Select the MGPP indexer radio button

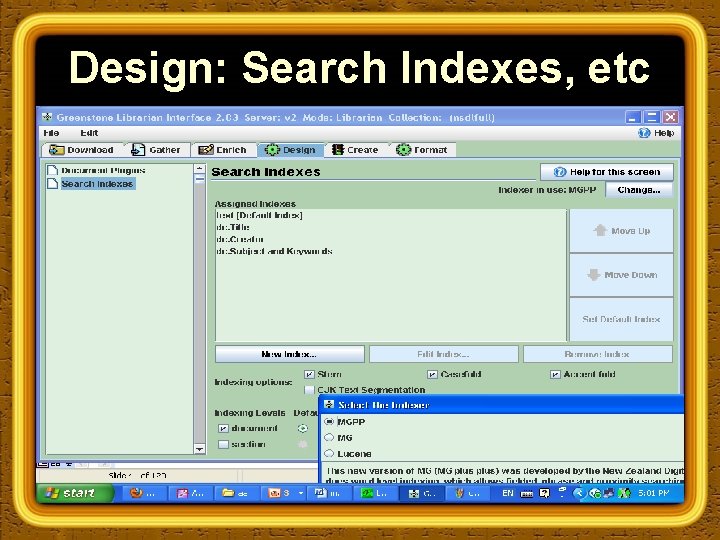[x=329, y=422]
